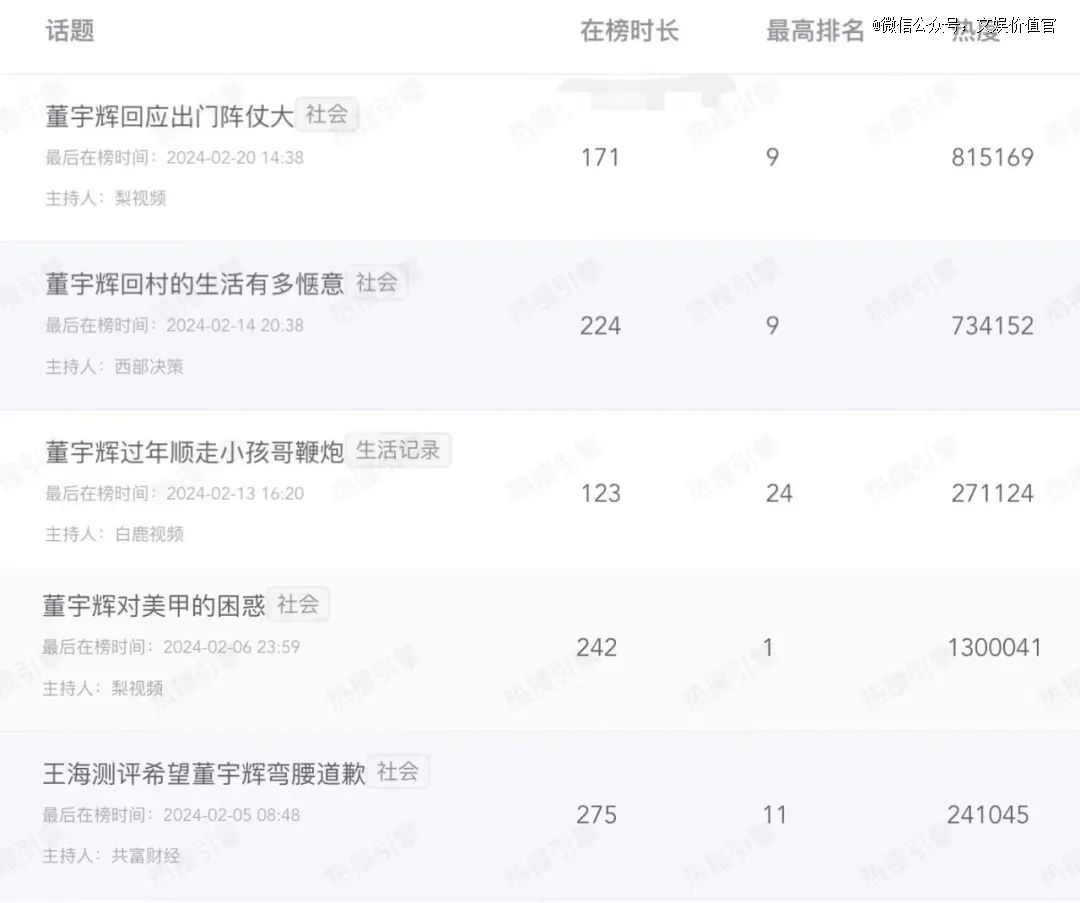Click the 社会 tag beside 回村的生活 topic

tap(377, 282)
